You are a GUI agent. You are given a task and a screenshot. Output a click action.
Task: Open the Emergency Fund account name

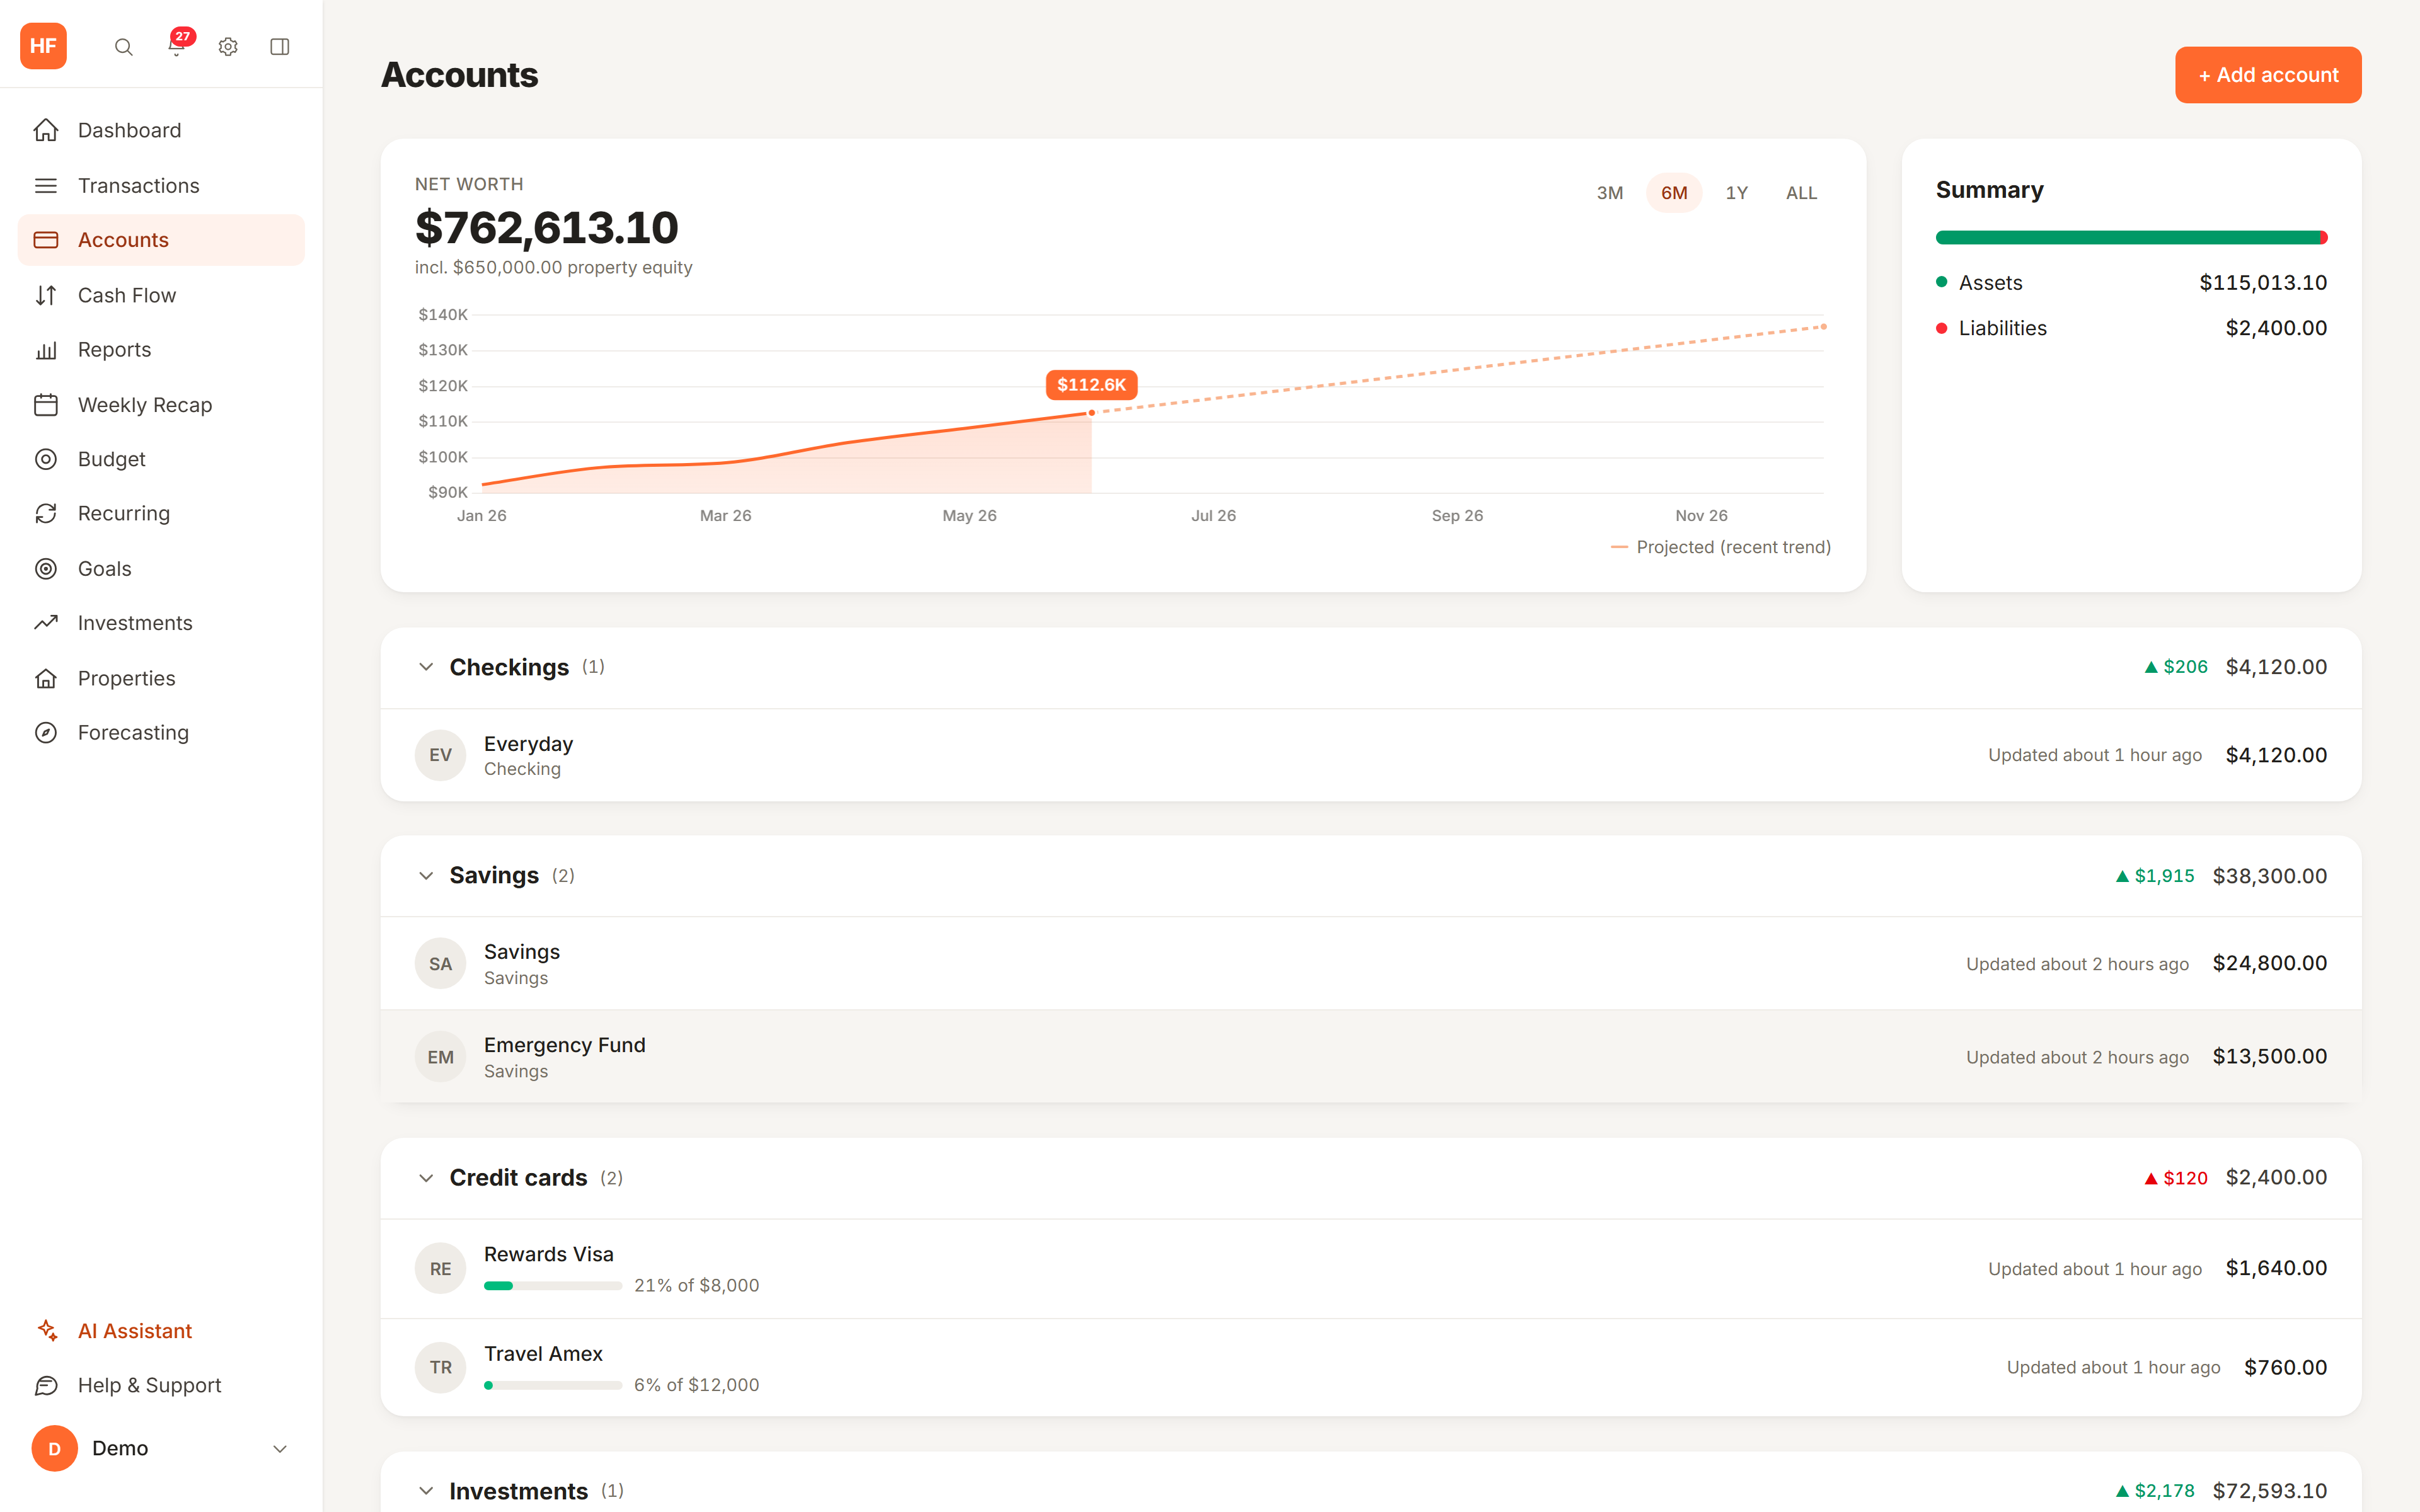click(x=565, y=1045)
